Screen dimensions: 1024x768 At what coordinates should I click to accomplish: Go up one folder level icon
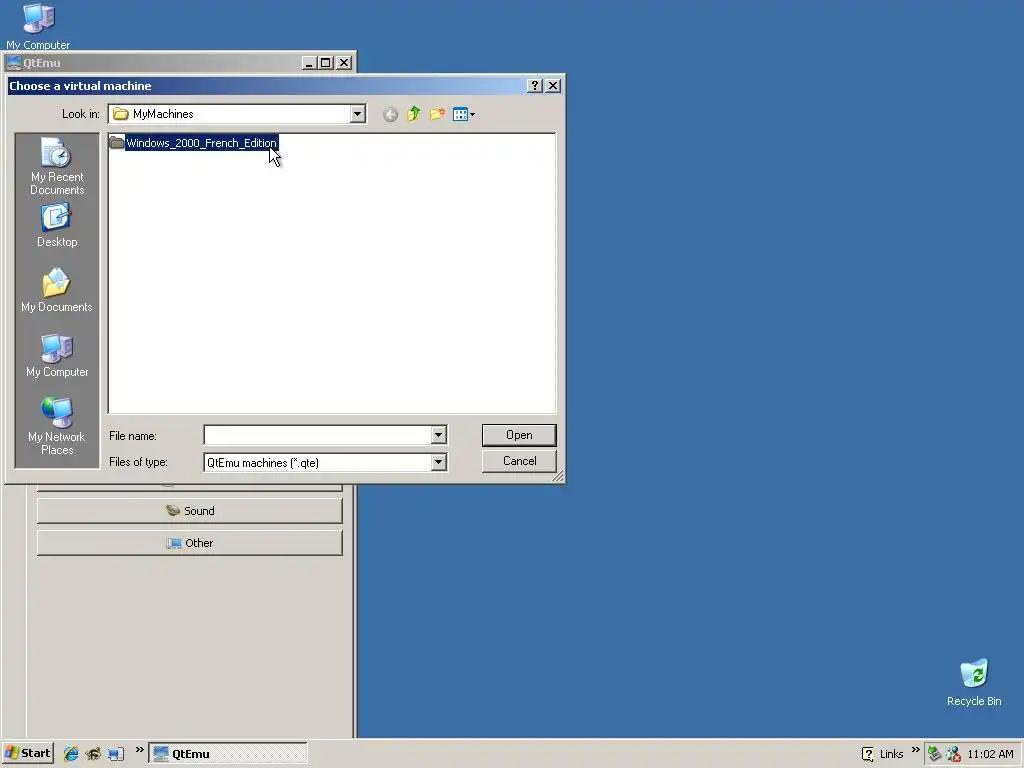pos(413,114)
